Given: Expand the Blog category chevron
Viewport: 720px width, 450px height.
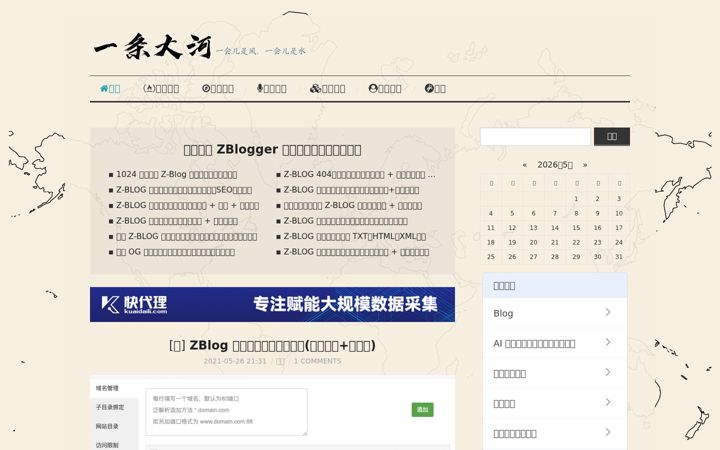Looking at the screenshot, I should pos(608,312).
